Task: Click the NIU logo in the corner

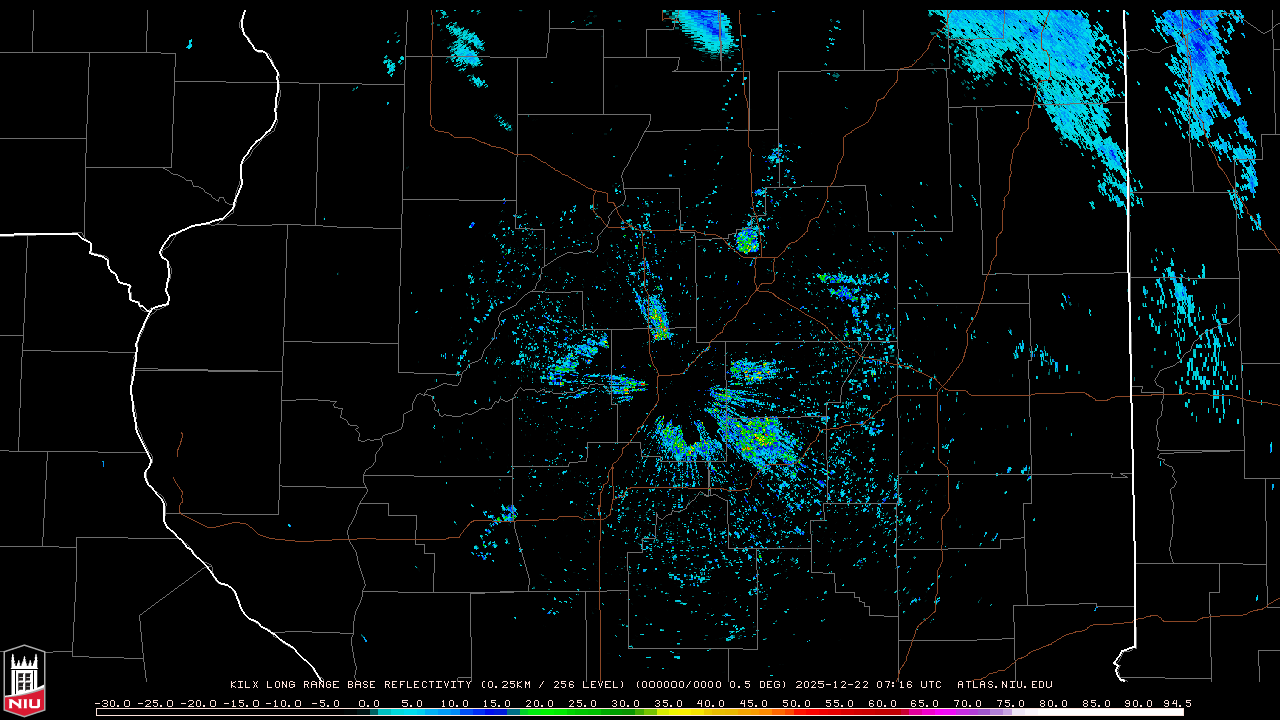Action: click(24, 682)
